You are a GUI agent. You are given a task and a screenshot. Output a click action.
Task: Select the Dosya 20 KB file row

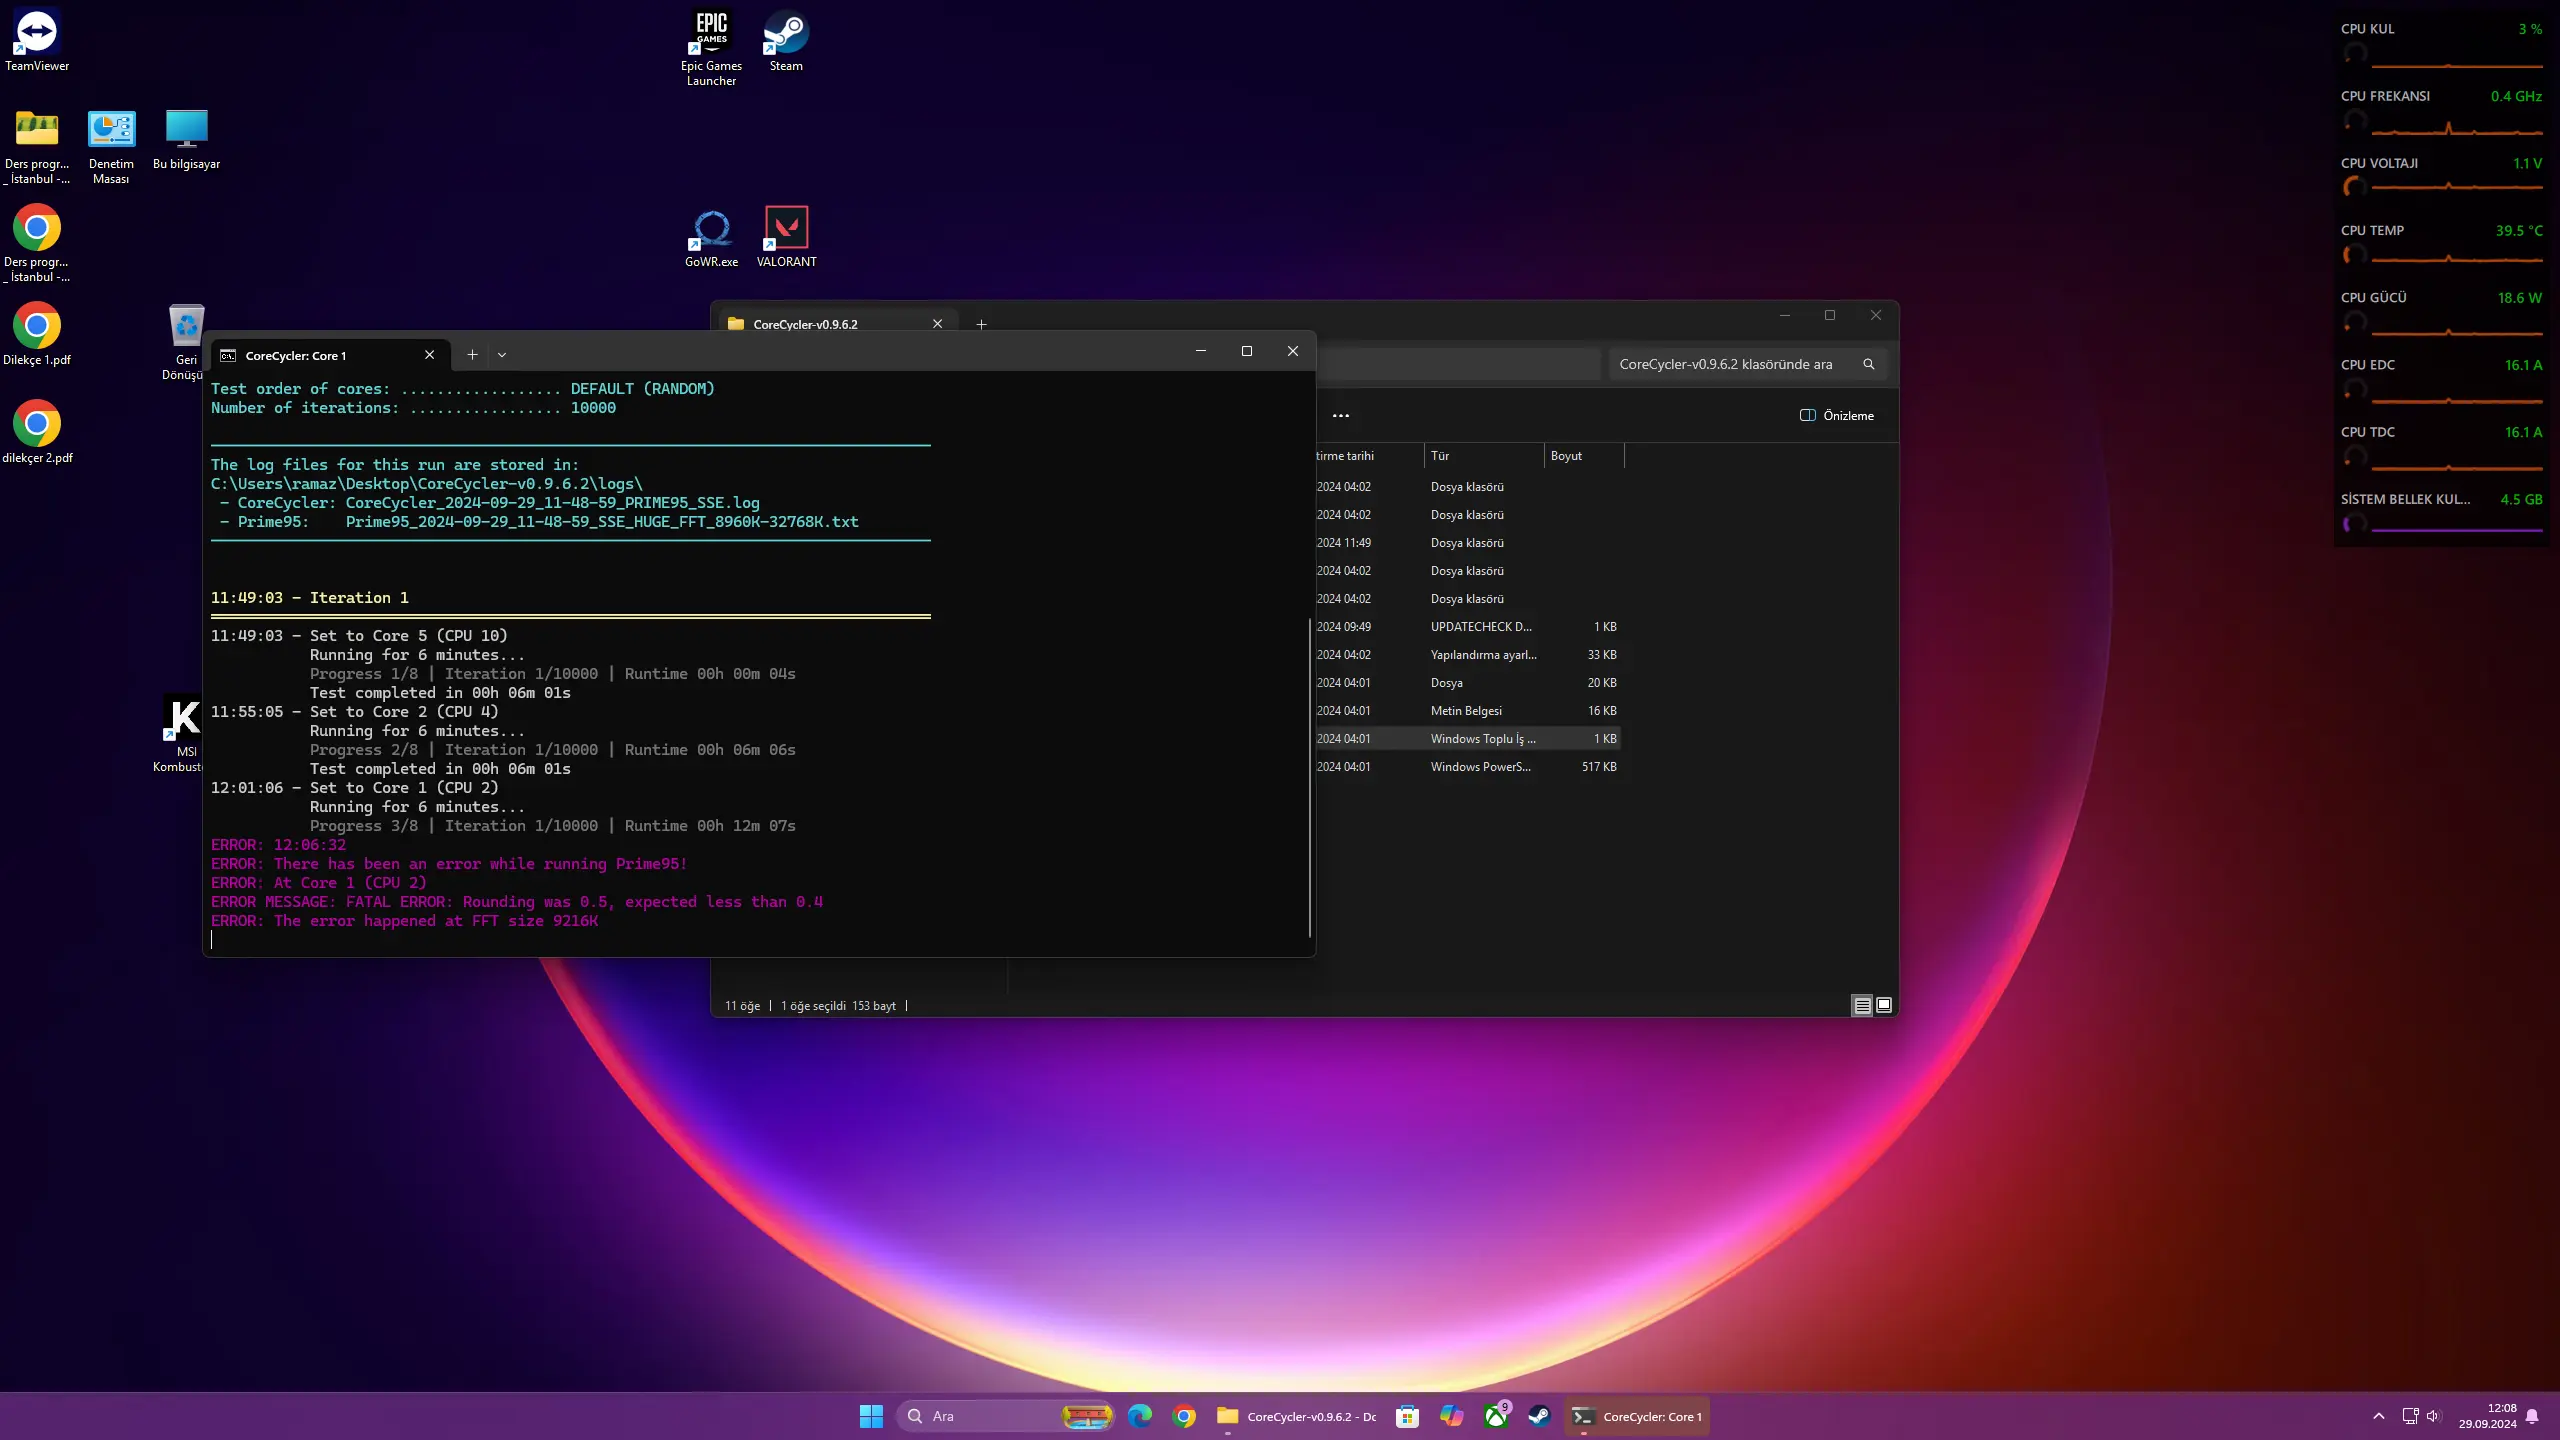tap(1467, 683)
